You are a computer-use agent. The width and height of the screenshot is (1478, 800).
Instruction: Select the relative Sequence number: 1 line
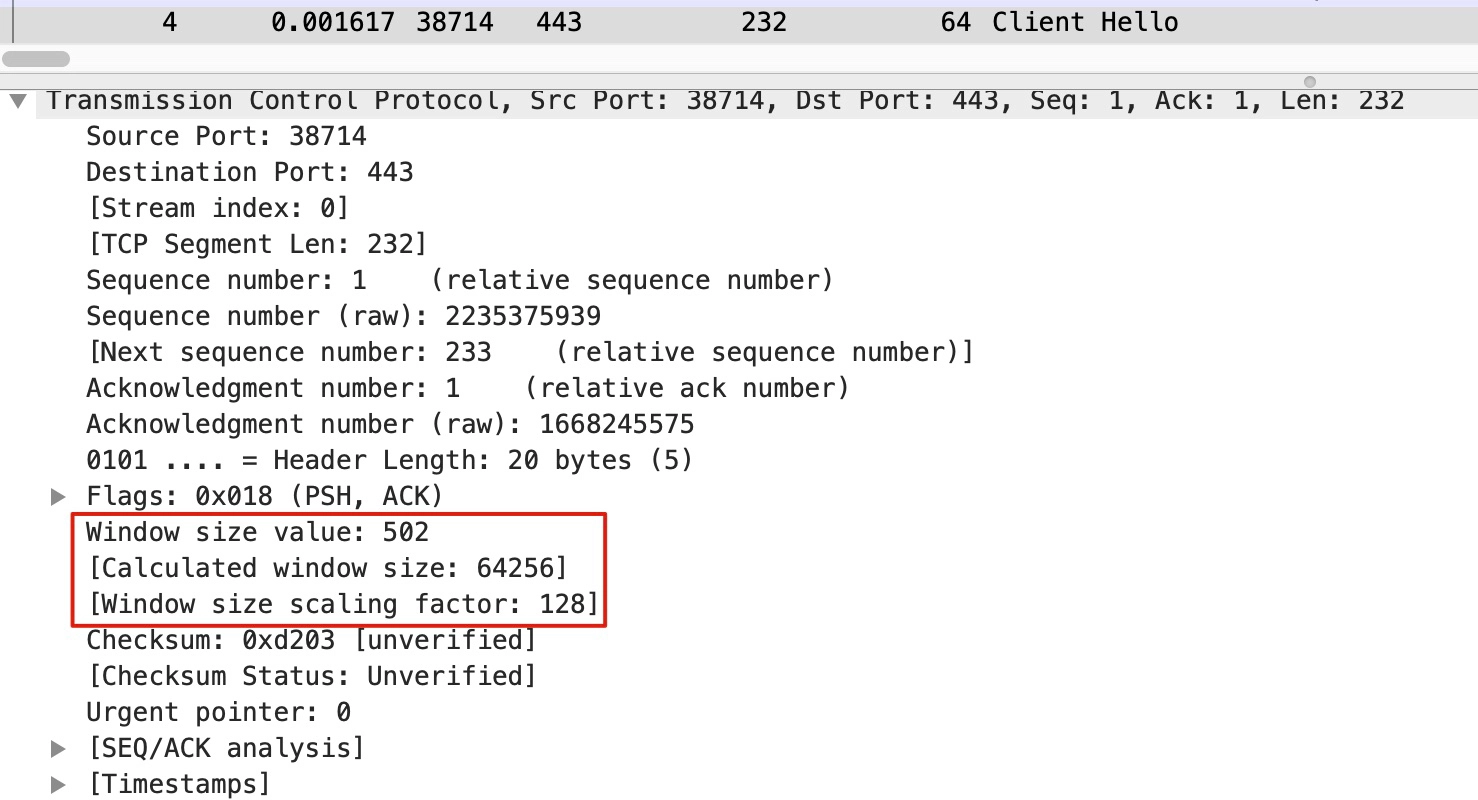460,280
